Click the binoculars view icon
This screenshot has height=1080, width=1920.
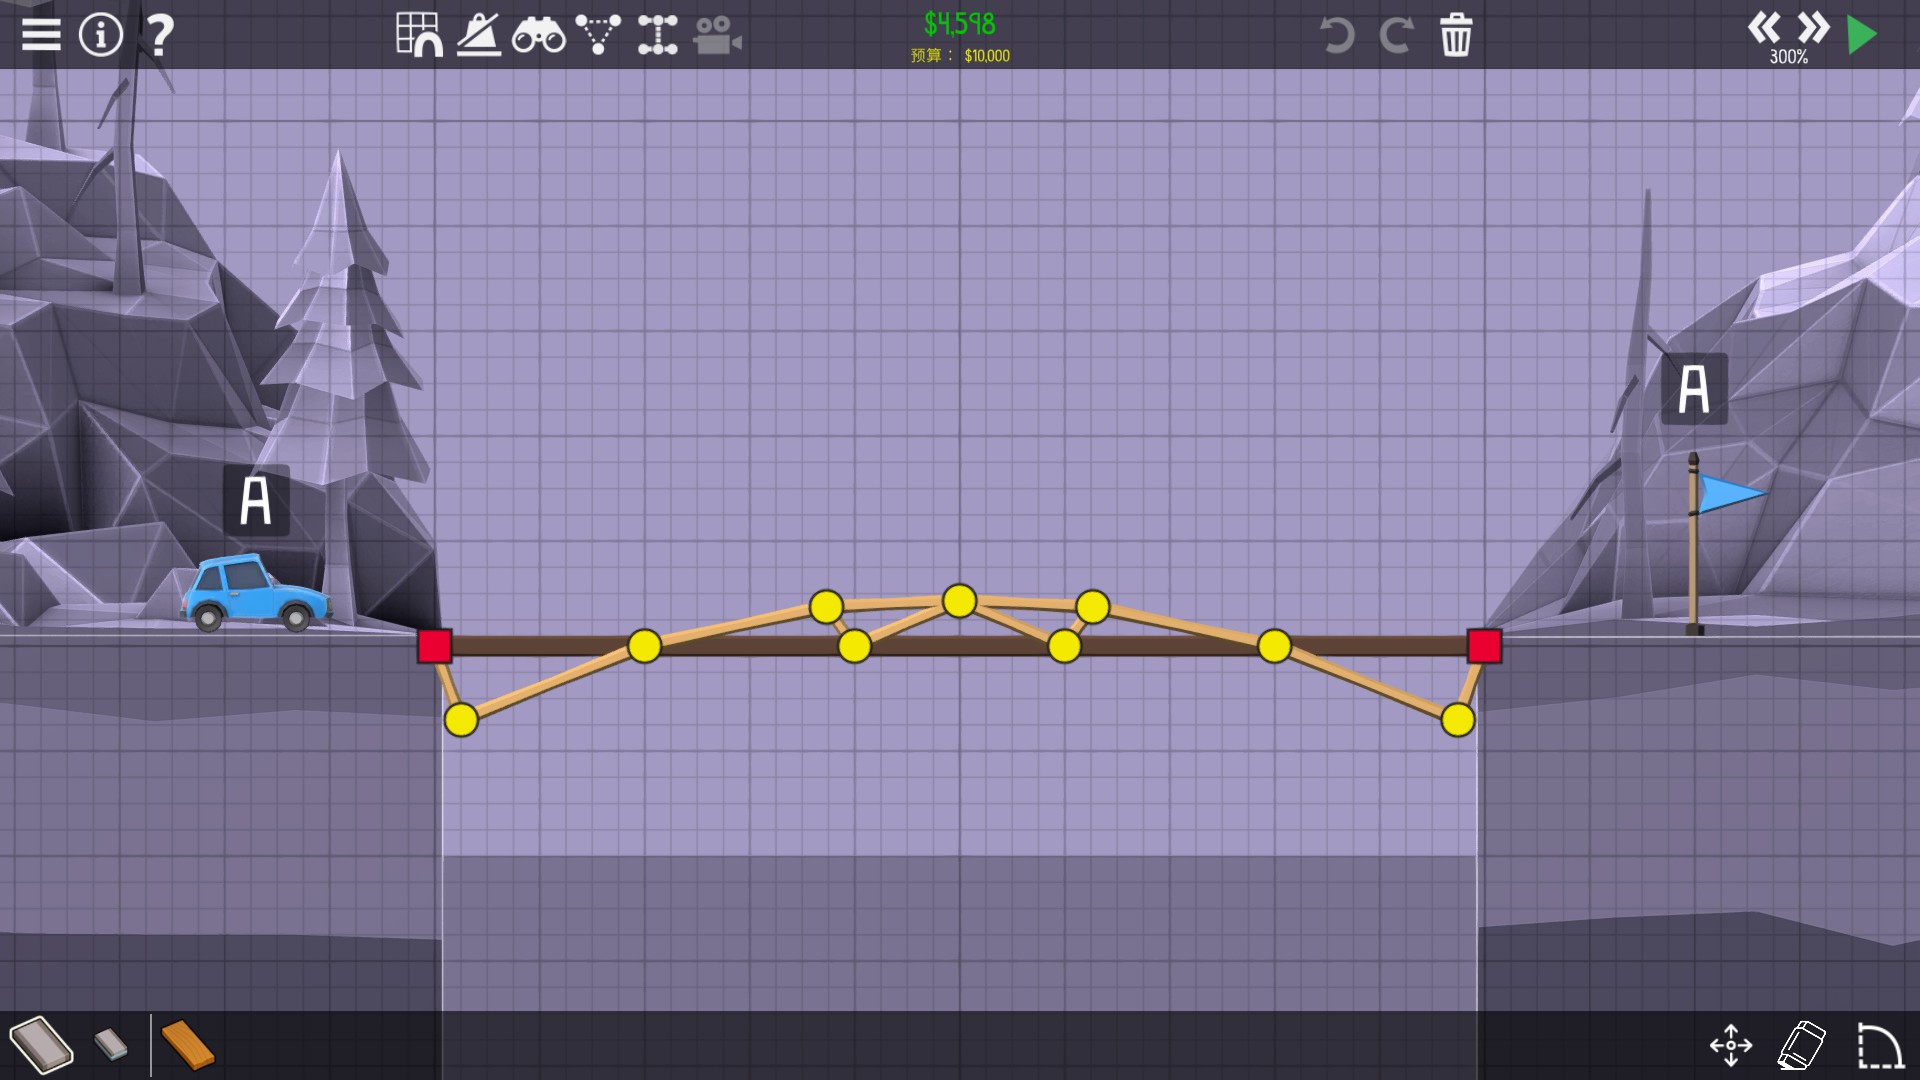pyautogui.click(x=538, y=36)
